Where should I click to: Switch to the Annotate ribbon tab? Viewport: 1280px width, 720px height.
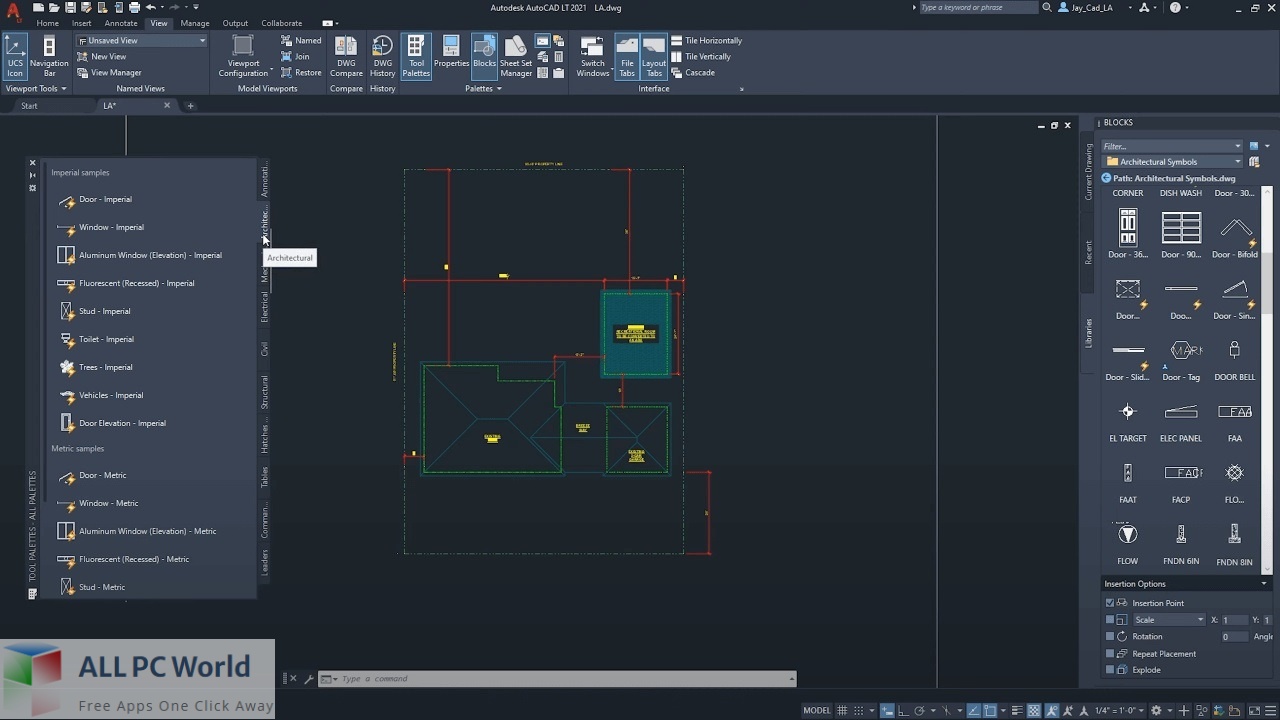120,23
